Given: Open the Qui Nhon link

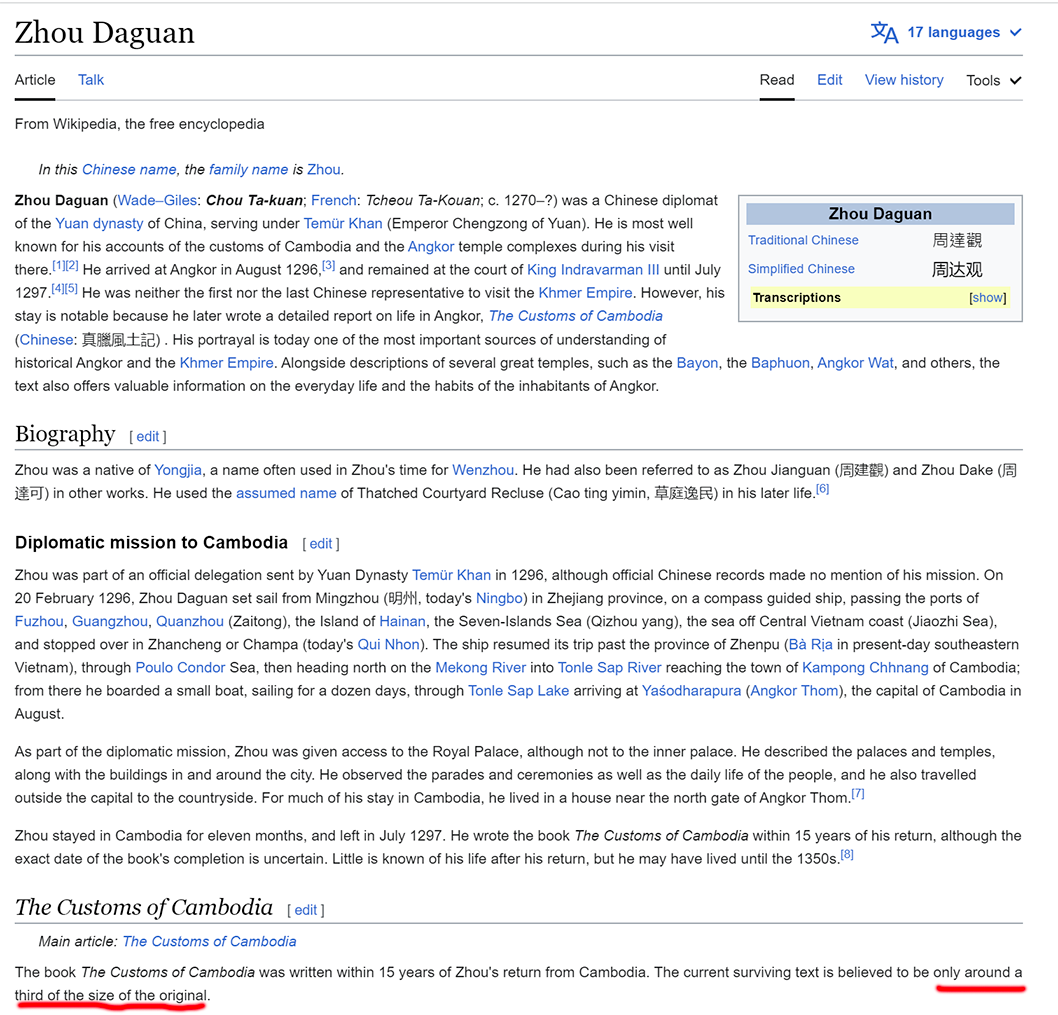Looking at the screenshot, I should (x=389, y=644).
